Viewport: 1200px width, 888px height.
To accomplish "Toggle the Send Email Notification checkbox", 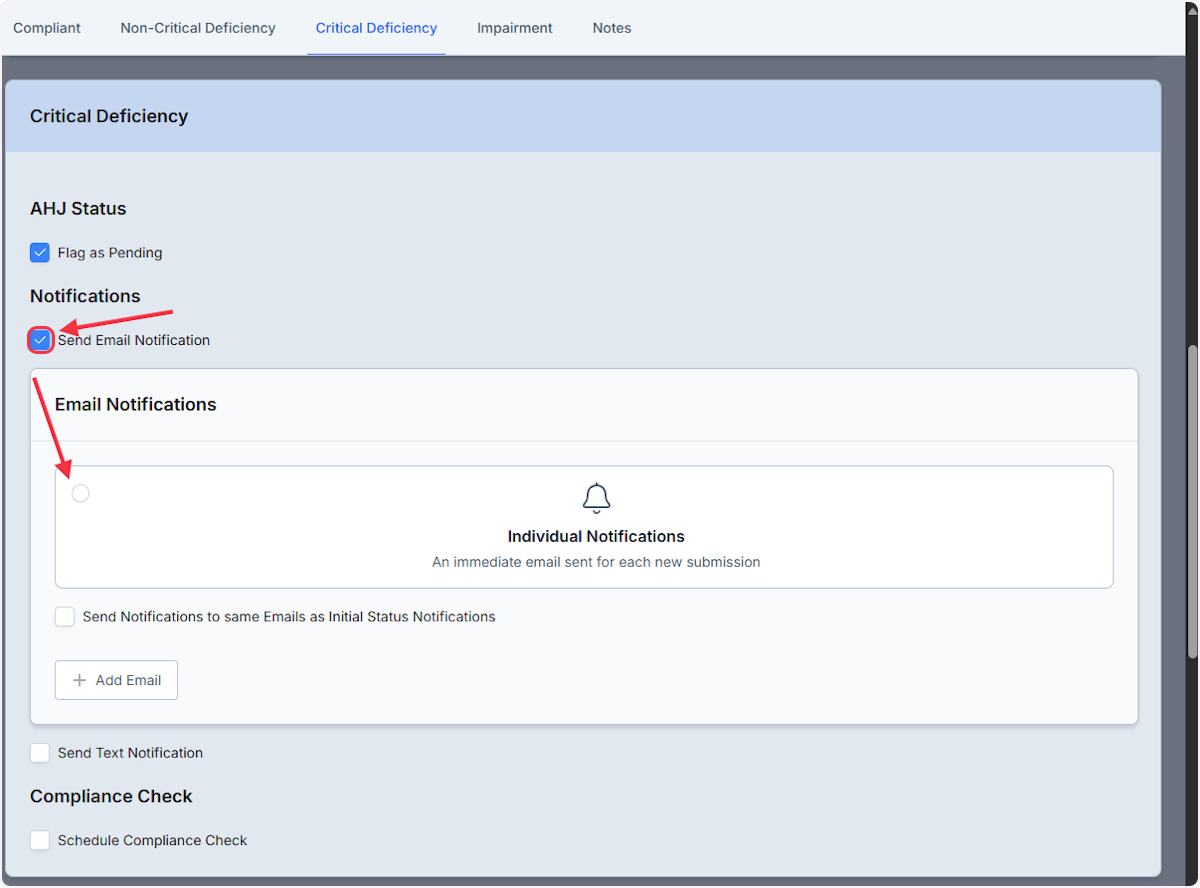I will pyautogui.click(x=40, y=340).
